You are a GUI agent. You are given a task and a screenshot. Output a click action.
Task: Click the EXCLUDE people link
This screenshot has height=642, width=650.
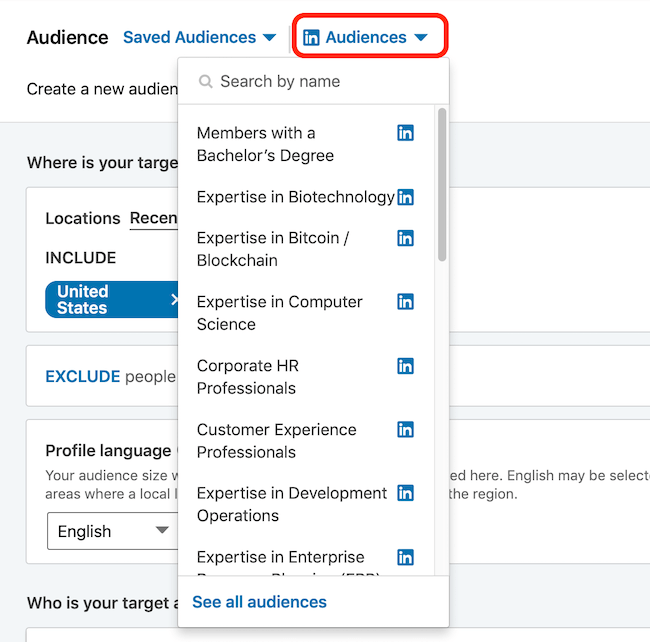pyautogui.click(x=82, y=376)
